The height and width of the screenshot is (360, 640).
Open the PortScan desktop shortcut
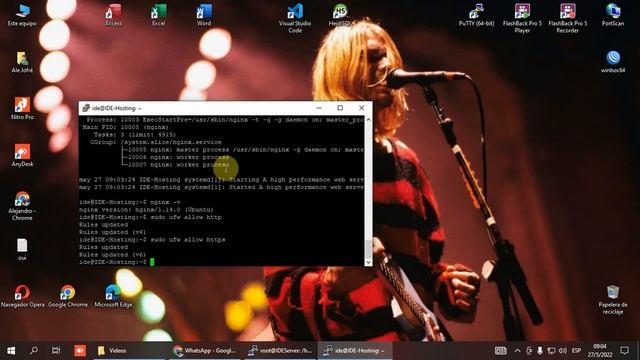[613, 15]
